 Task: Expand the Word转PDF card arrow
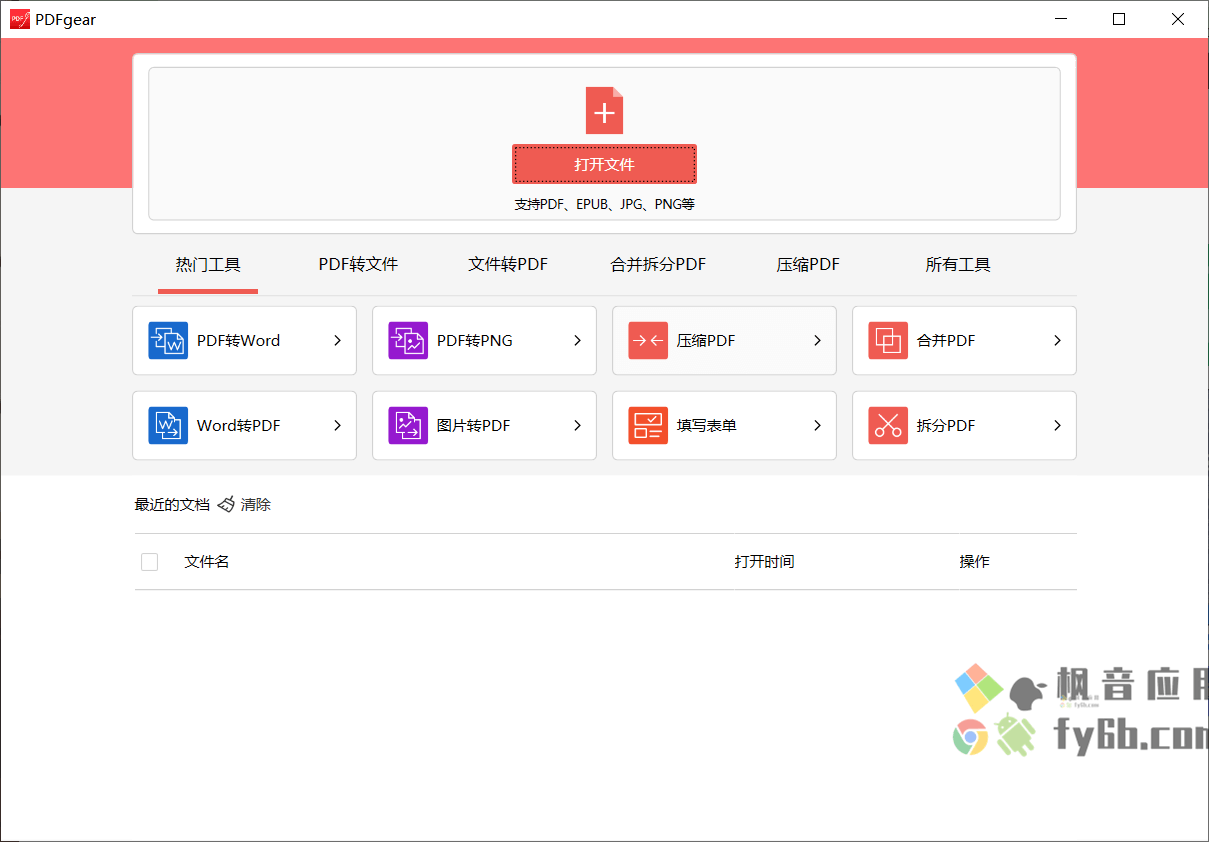coord(337,426)
